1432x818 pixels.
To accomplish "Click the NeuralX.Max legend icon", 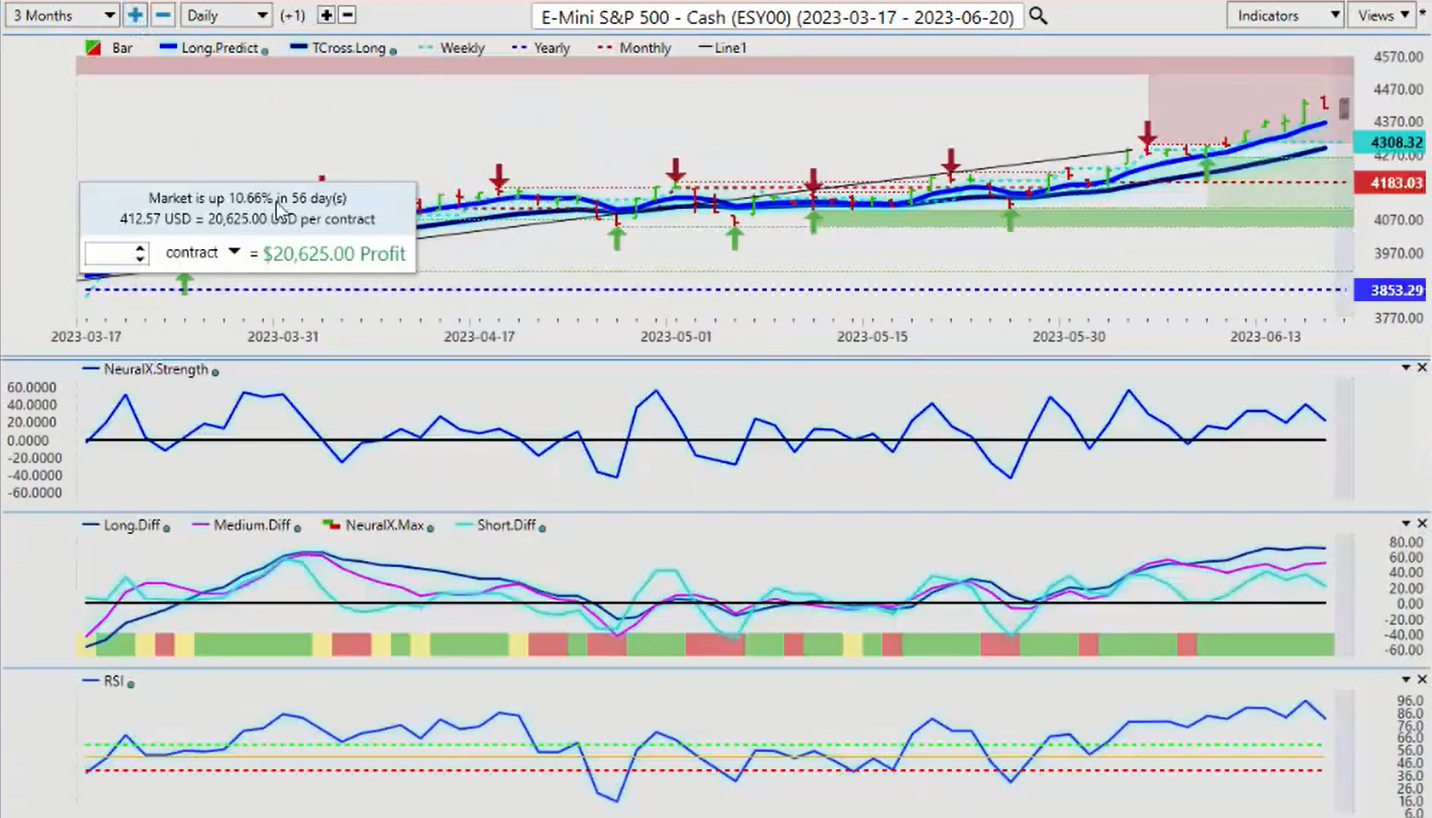I will click(x=332, y=525).
